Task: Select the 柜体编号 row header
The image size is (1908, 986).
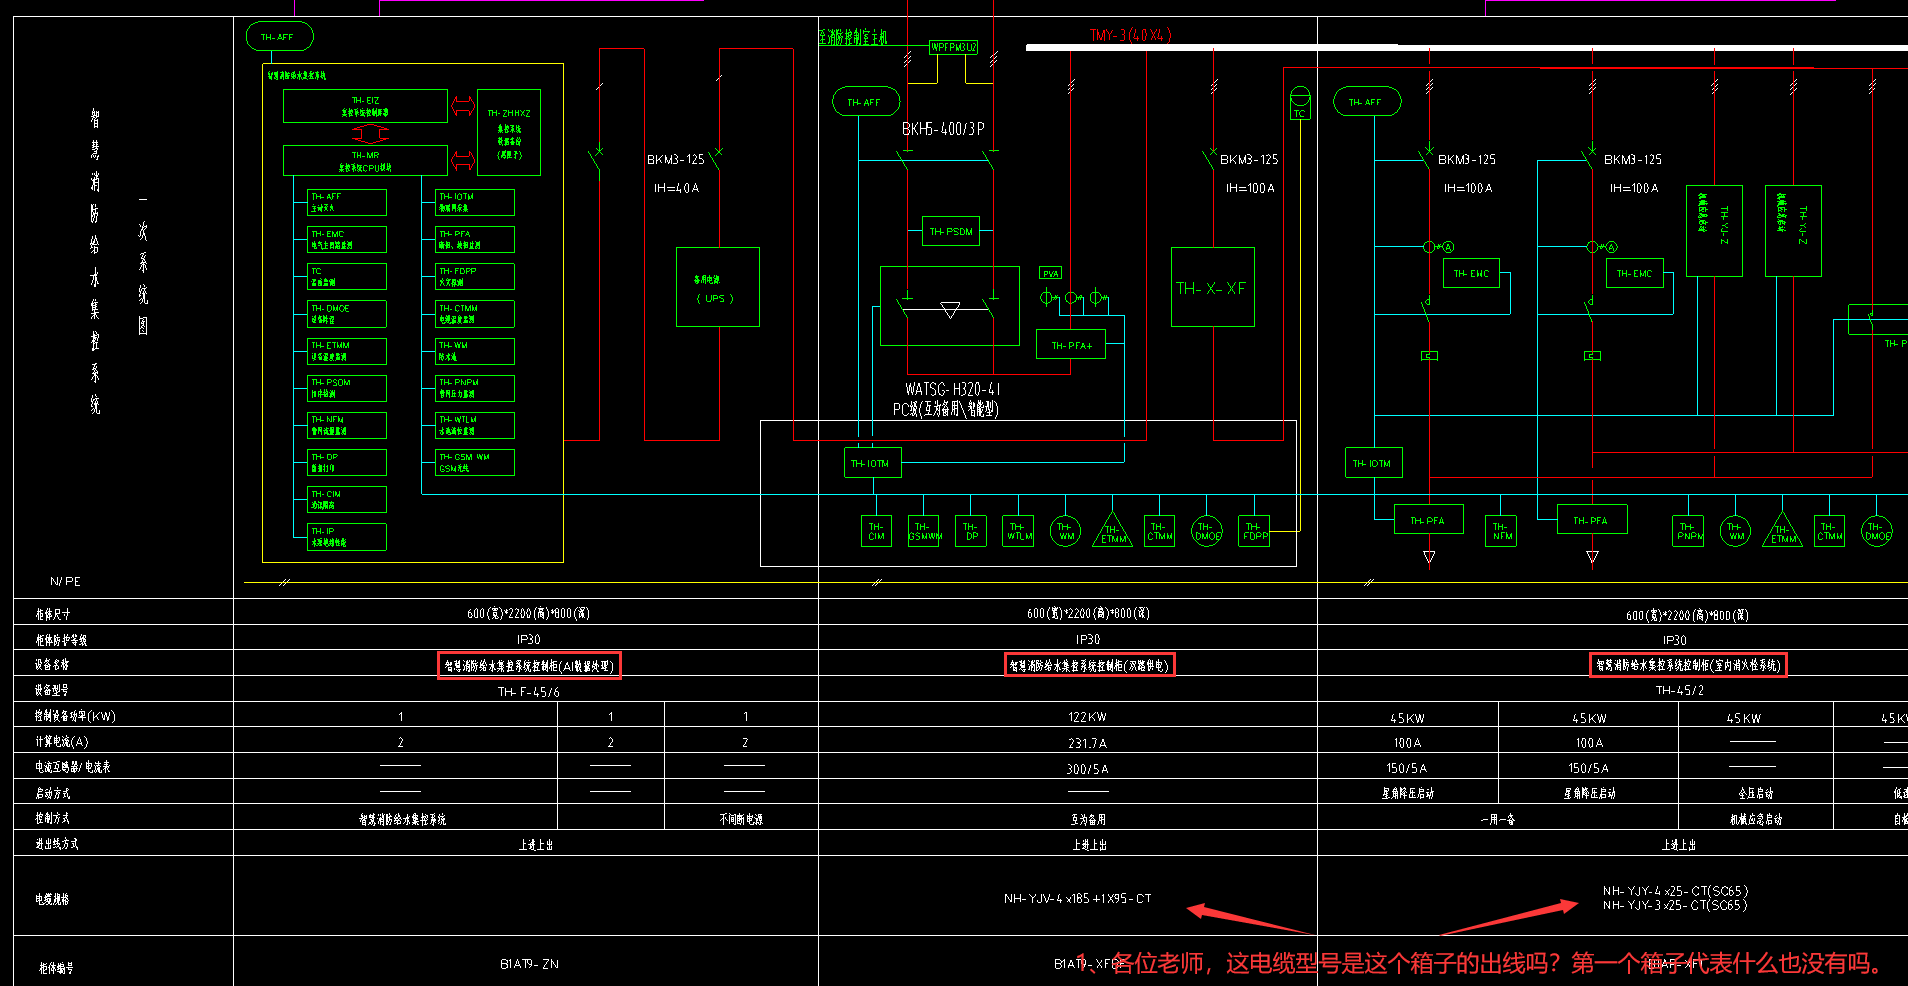Action: [x=56, y=968]
